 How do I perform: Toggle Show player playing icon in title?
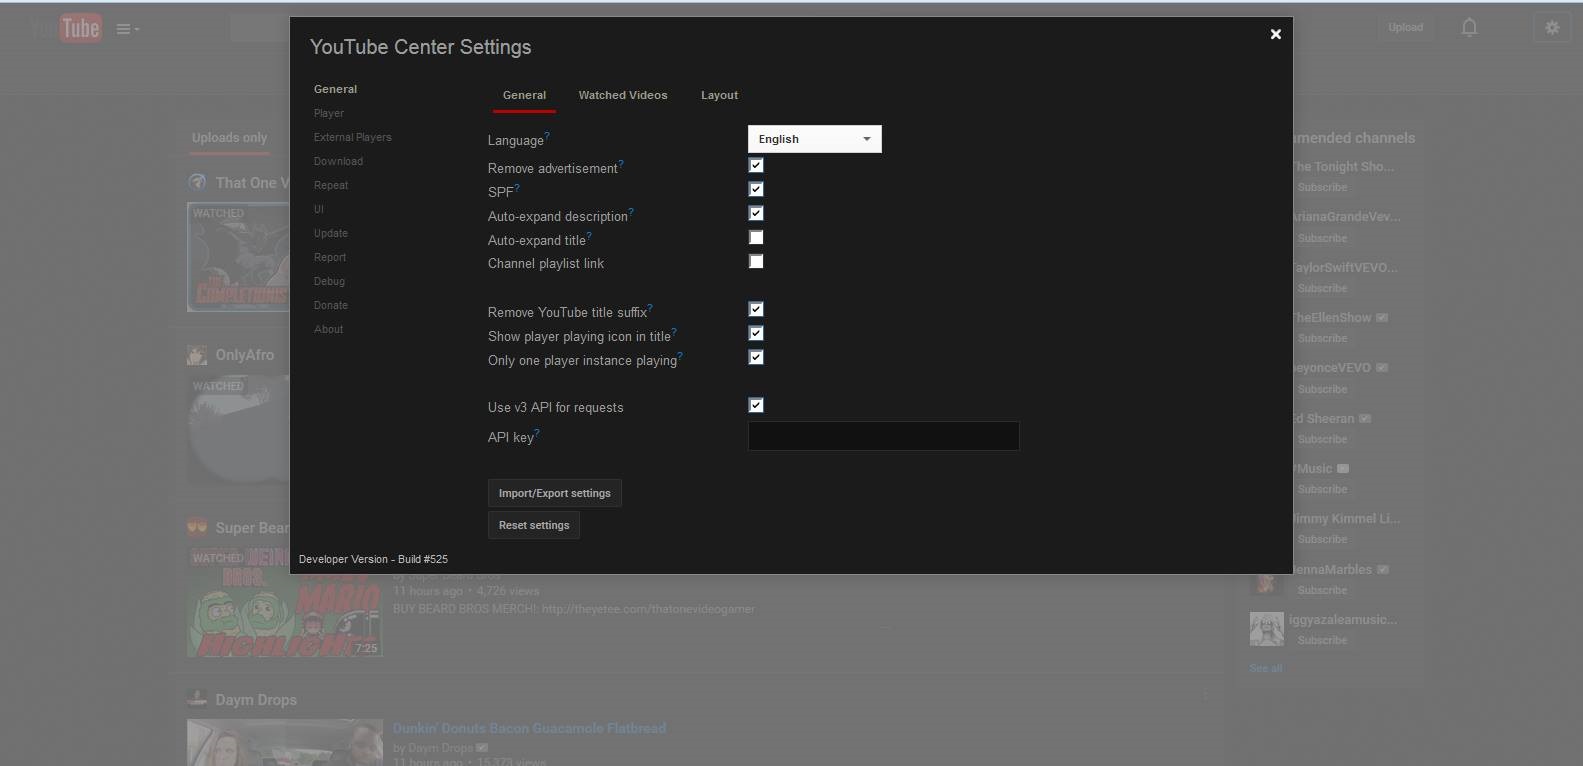coord(756,333)
